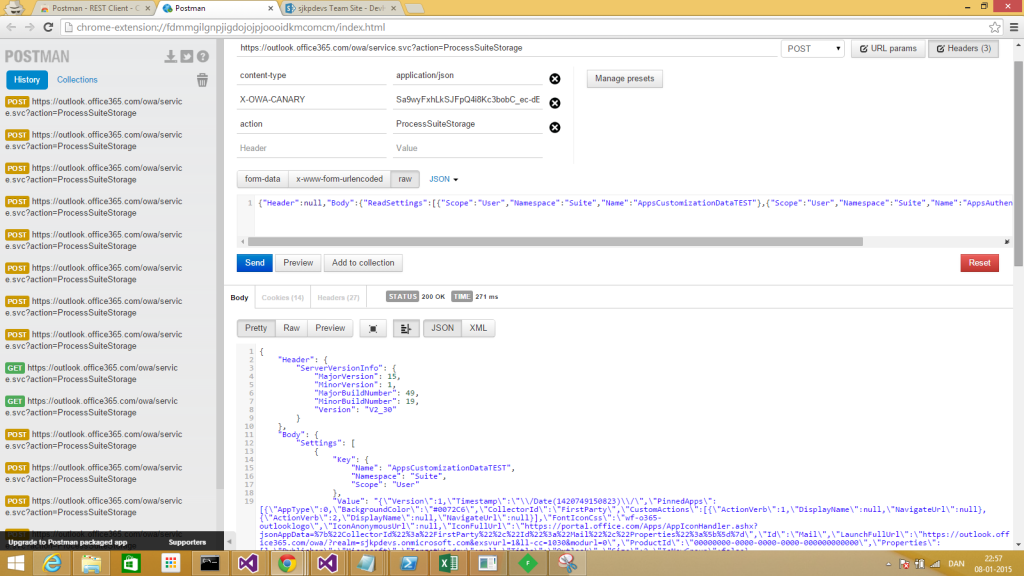
Task: Click the Headers (3) editor icon
Action: (963, 47)
